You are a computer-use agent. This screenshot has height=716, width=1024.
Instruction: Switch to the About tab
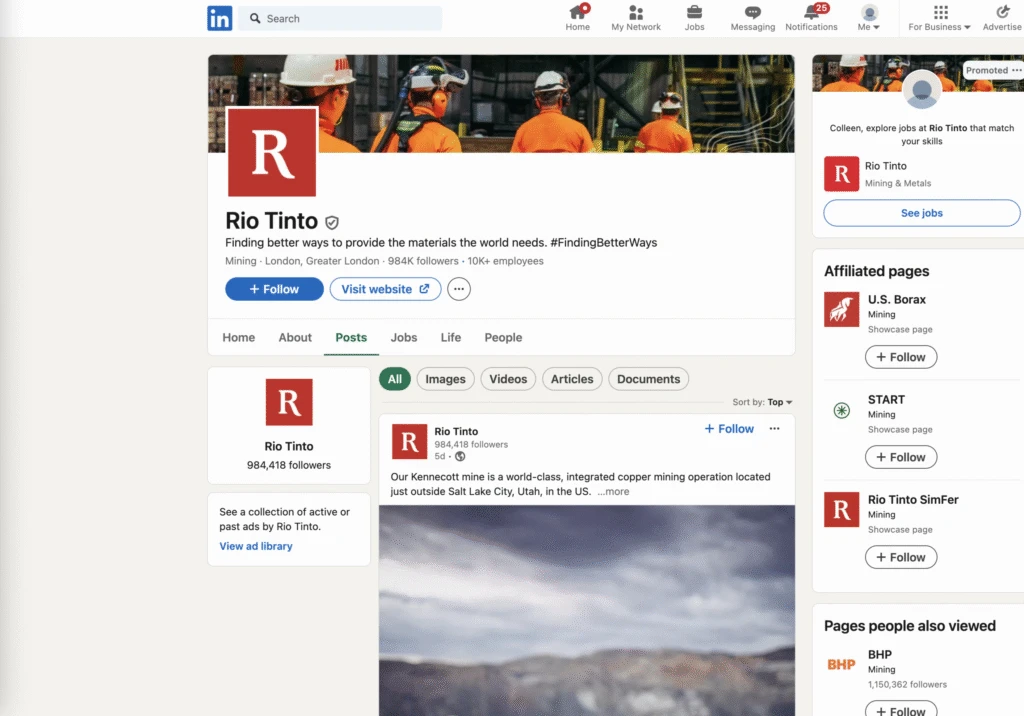295,337
